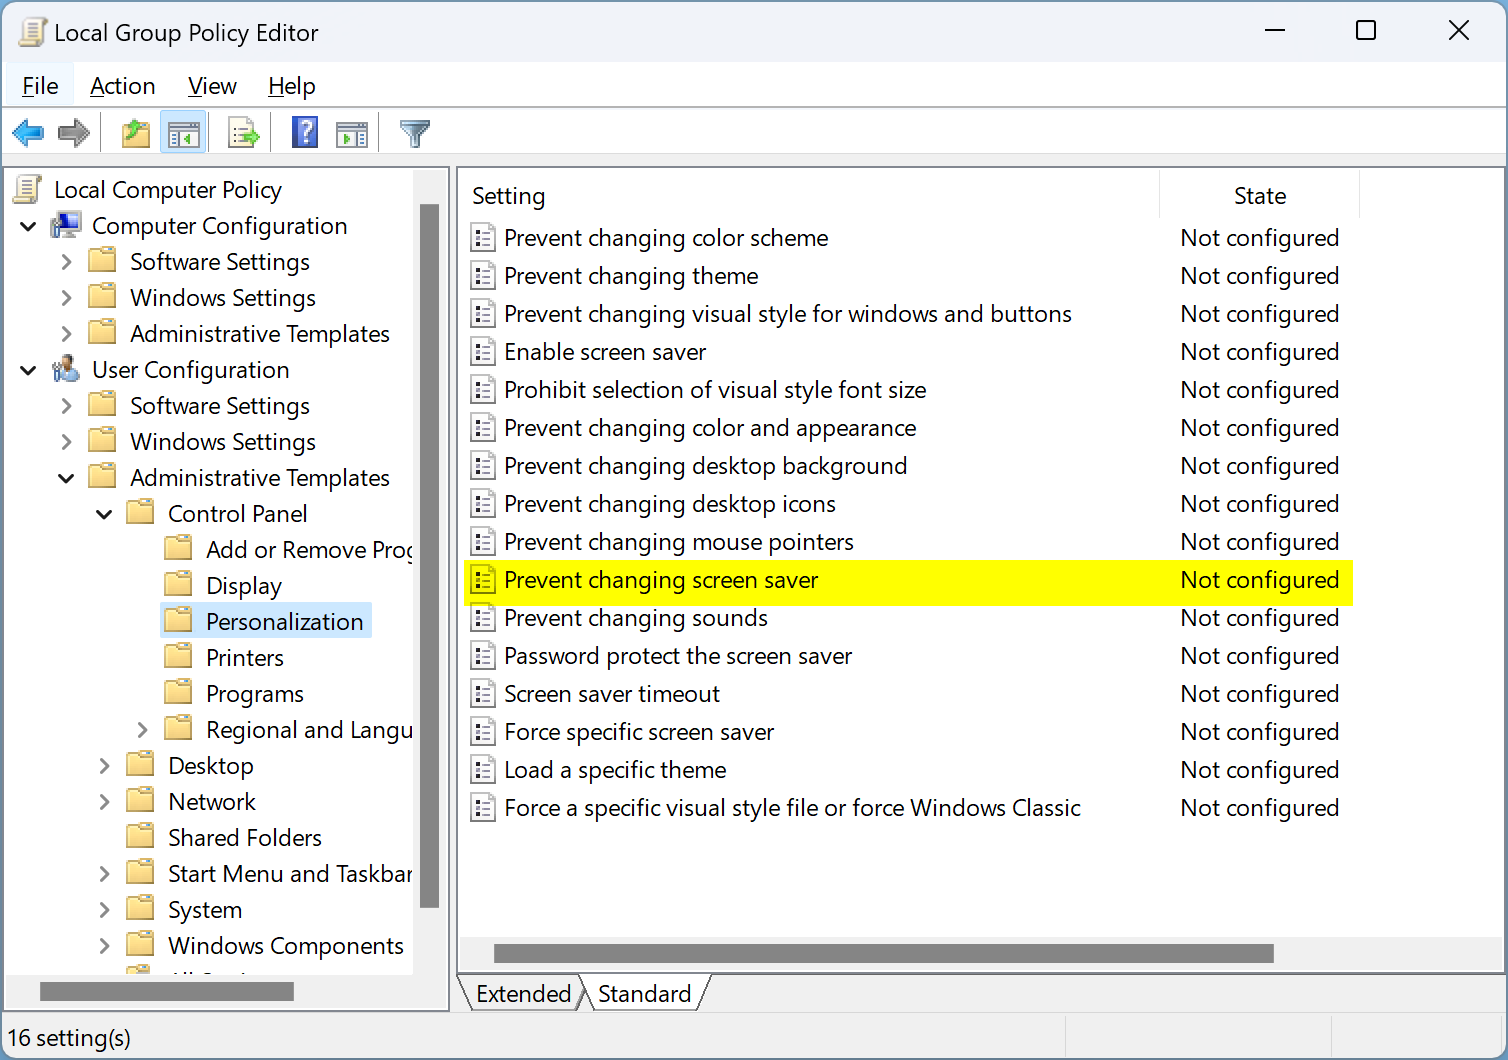1508x1060 pixels.
Task: Toggle the Show/Hide Action Pane icon
Action: coord(352,133)
